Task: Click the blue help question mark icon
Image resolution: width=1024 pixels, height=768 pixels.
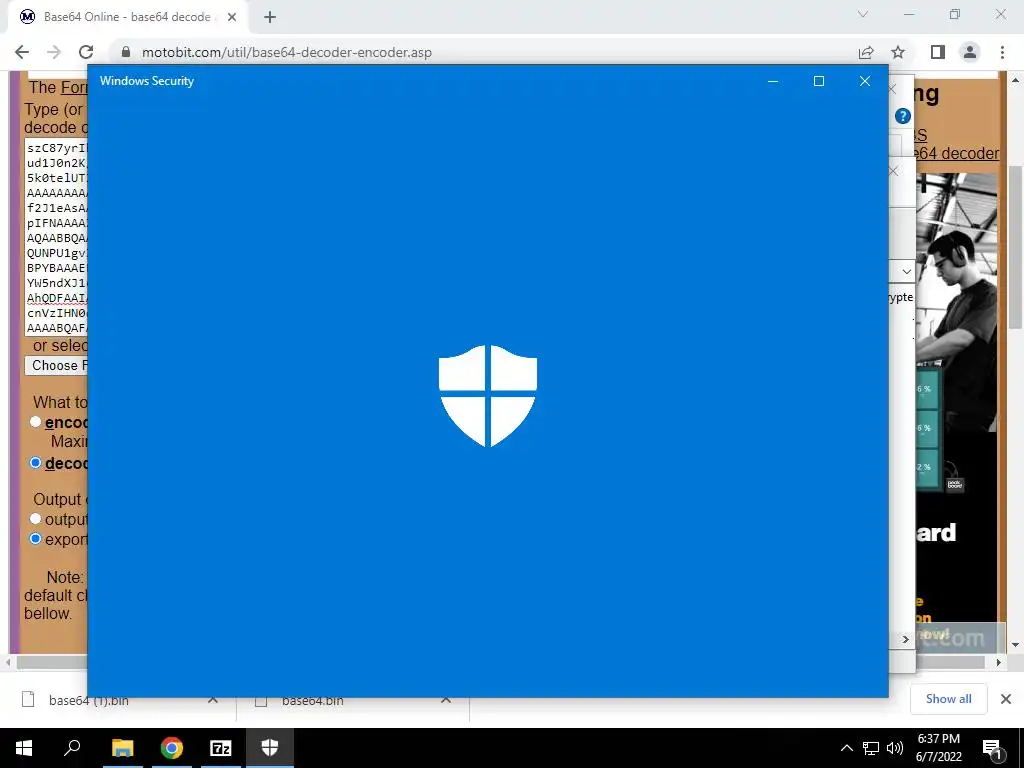Action: coord(903,116)
